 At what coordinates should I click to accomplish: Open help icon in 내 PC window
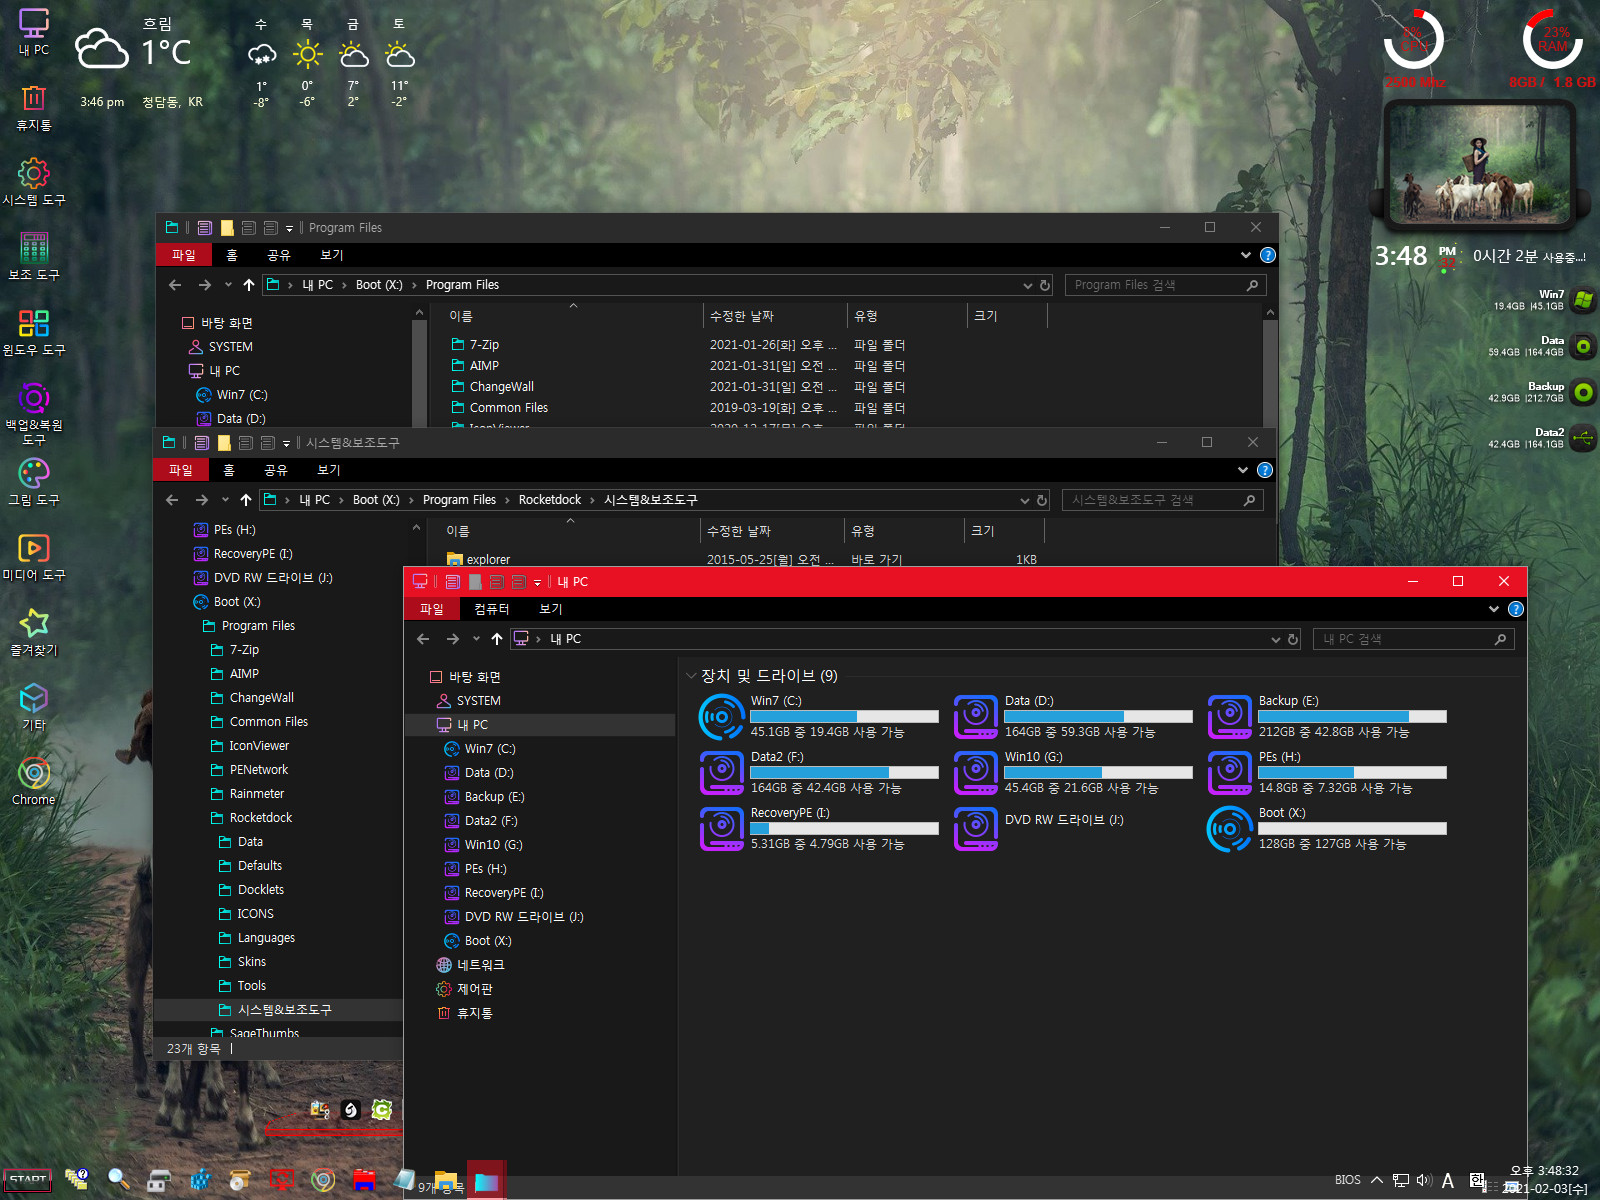(1516, 609)
